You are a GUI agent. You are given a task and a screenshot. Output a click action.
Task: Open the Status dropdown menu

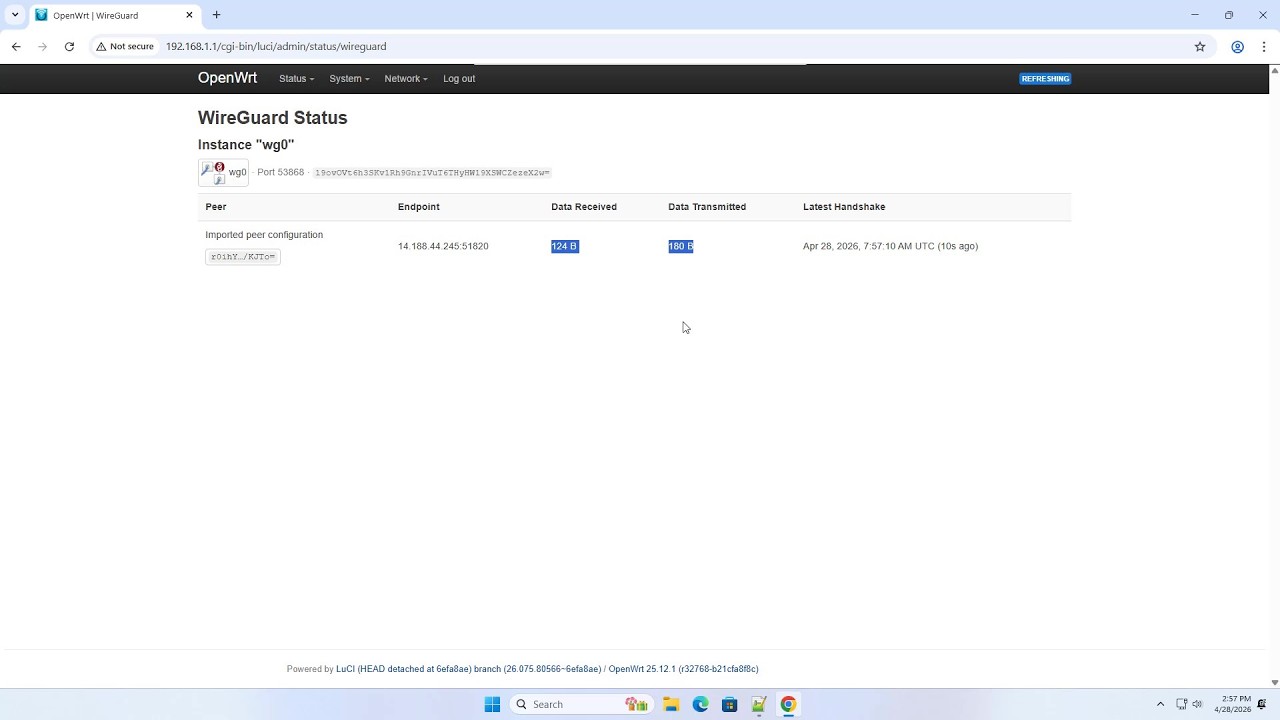pos(296,78)
